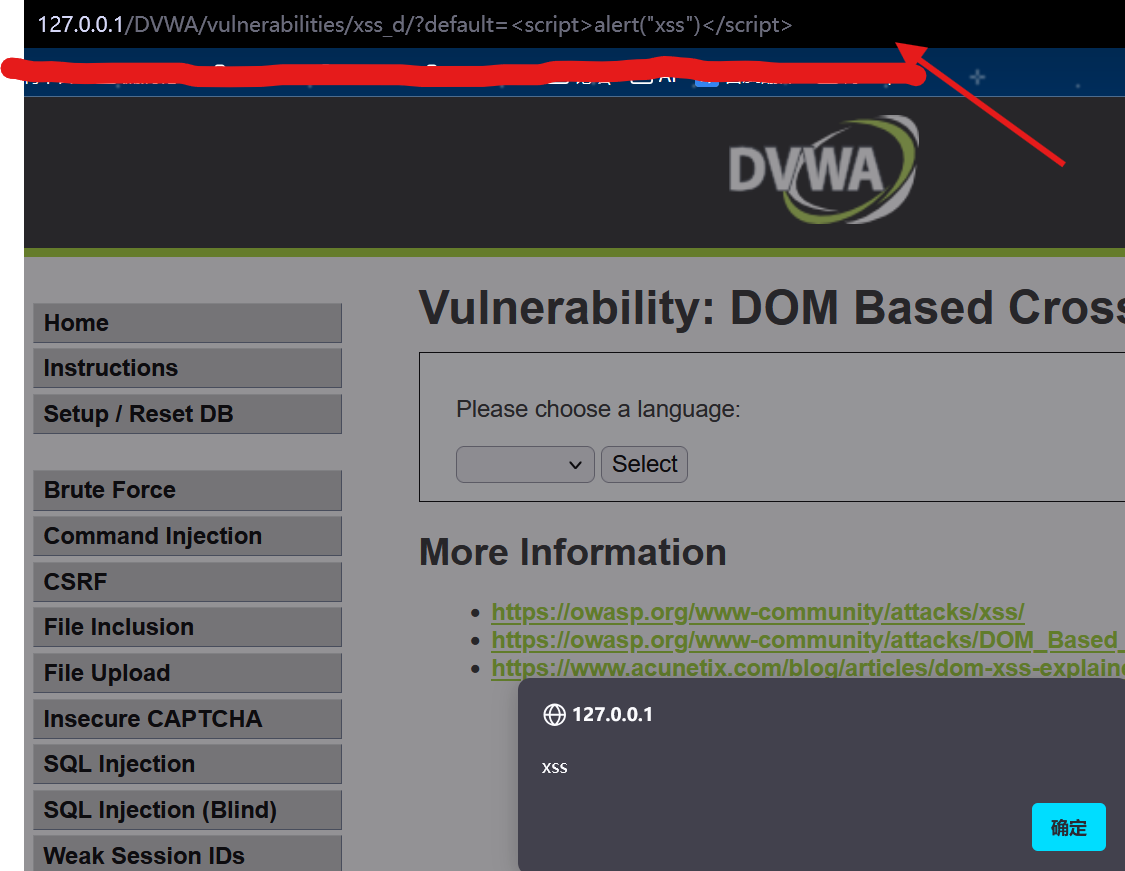This screenshot has height=871, width=1125.
Task: Confirm the xss alert with 确定
Action: tap(1068, 827)
